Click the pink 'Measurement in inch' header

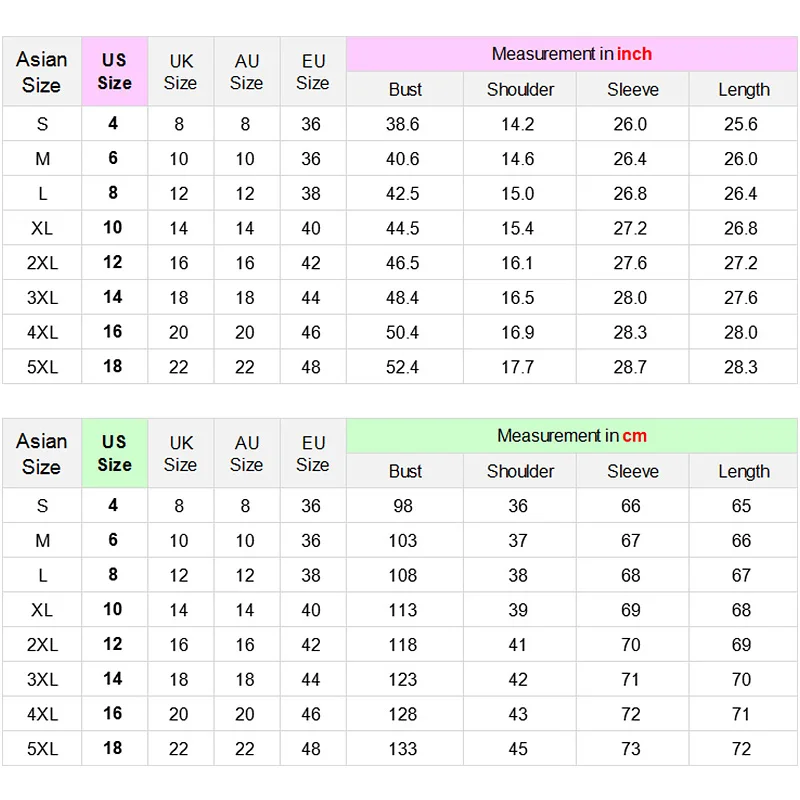pos(571,54)
